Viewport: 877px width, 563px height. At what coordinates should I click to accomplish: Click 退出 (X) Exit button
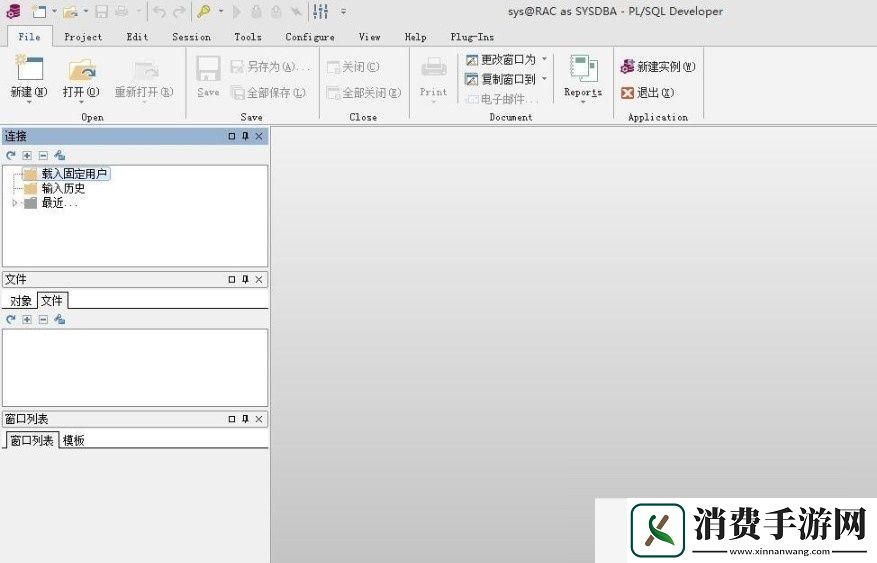click(648, 92)
